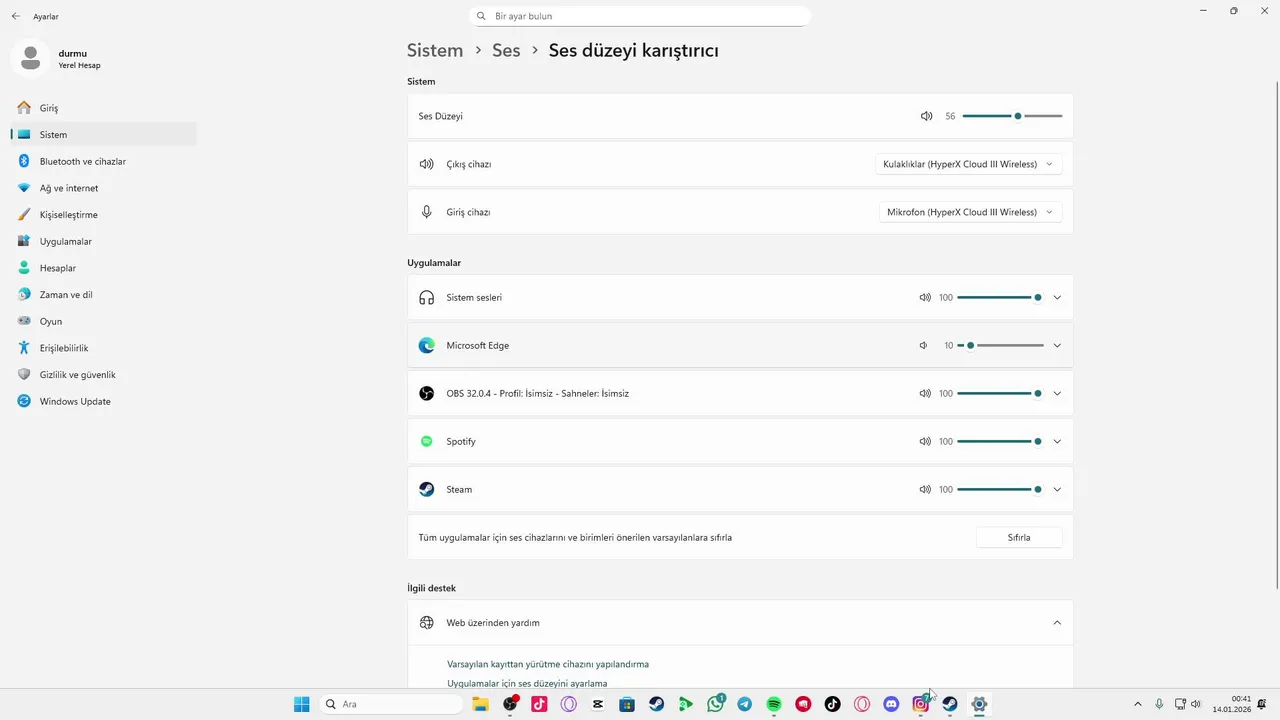Click the taskbar Ara search box
Screen dimensions: 1280x720
click(x=391, y=704)
